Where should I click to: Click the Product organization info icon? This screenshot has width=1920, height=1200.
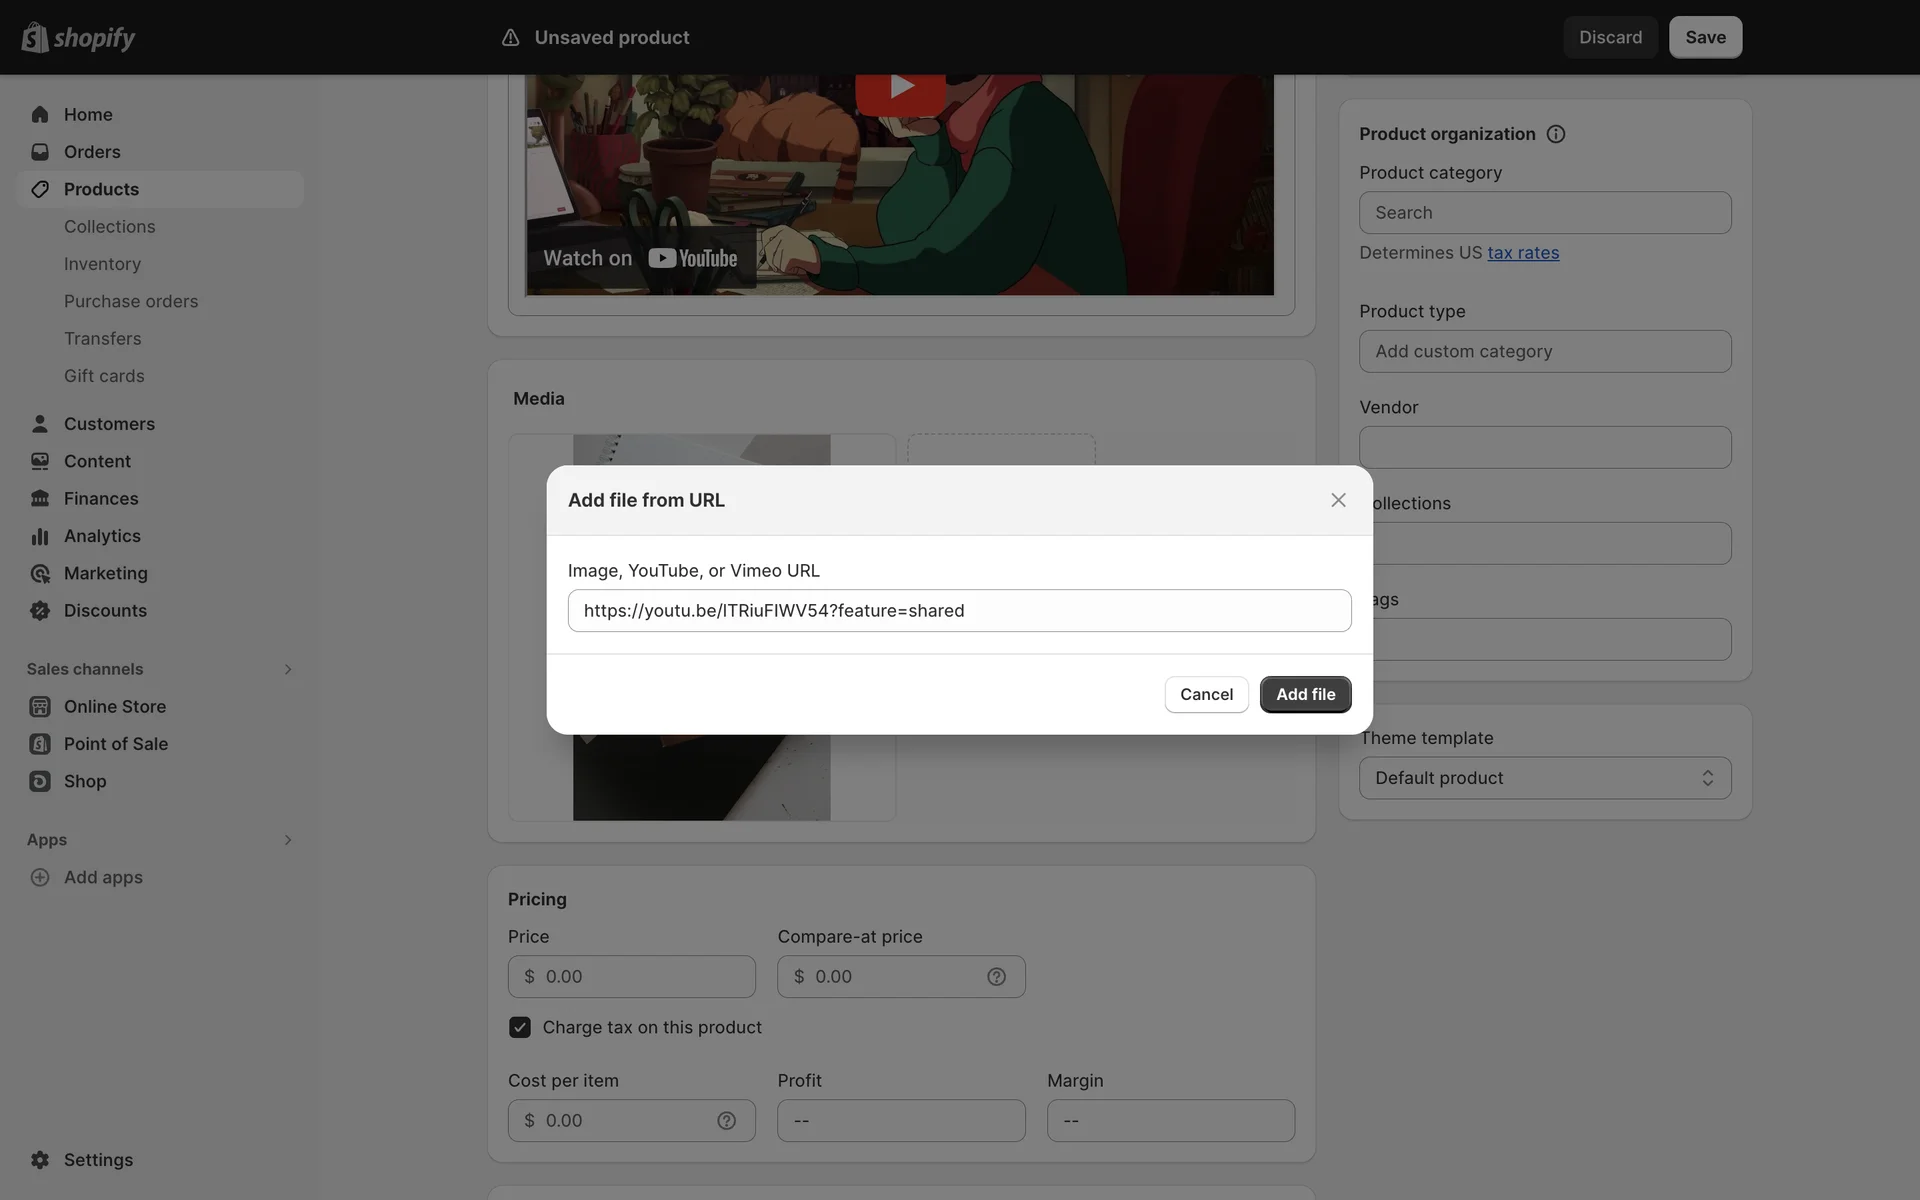(x=1556, y=134)
